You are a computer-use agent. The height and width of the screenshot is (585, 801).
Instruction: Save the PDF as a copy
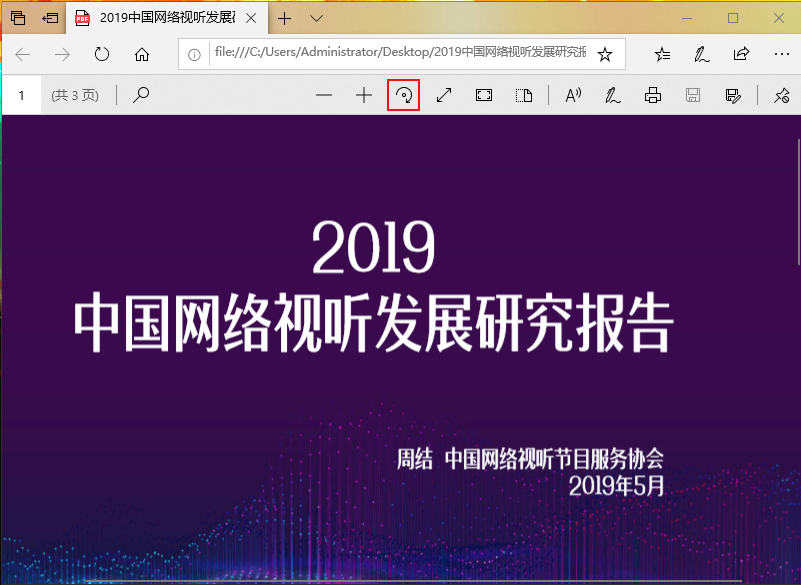[733, 95]
